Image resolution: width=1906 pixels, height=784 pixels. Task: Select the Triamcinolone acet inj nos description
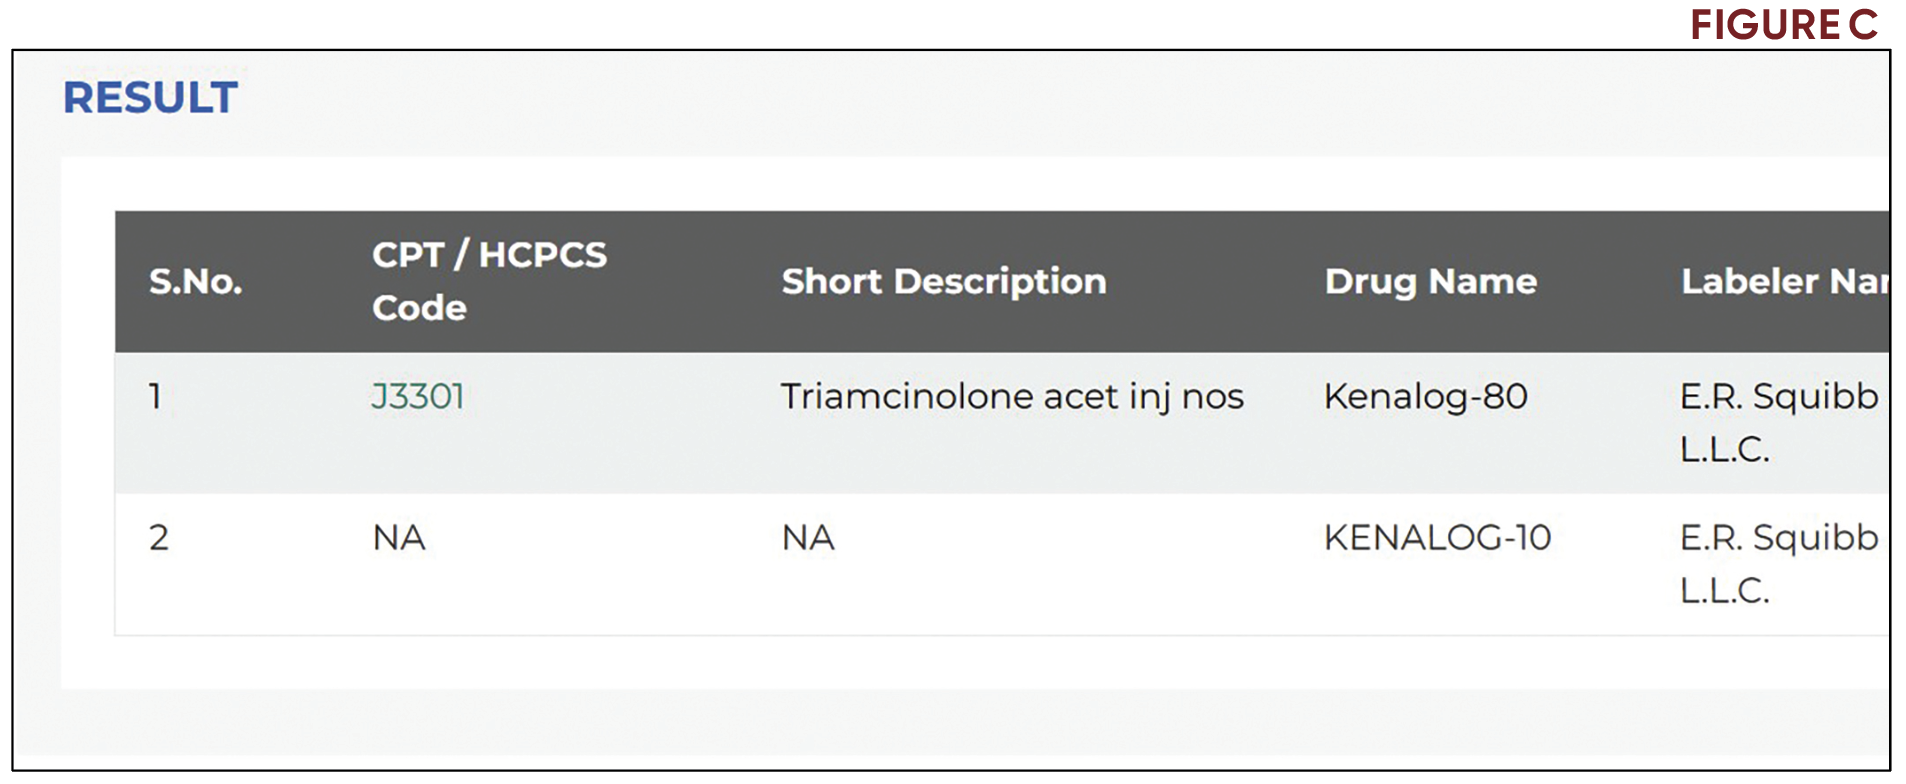[x=1012, y=396]
